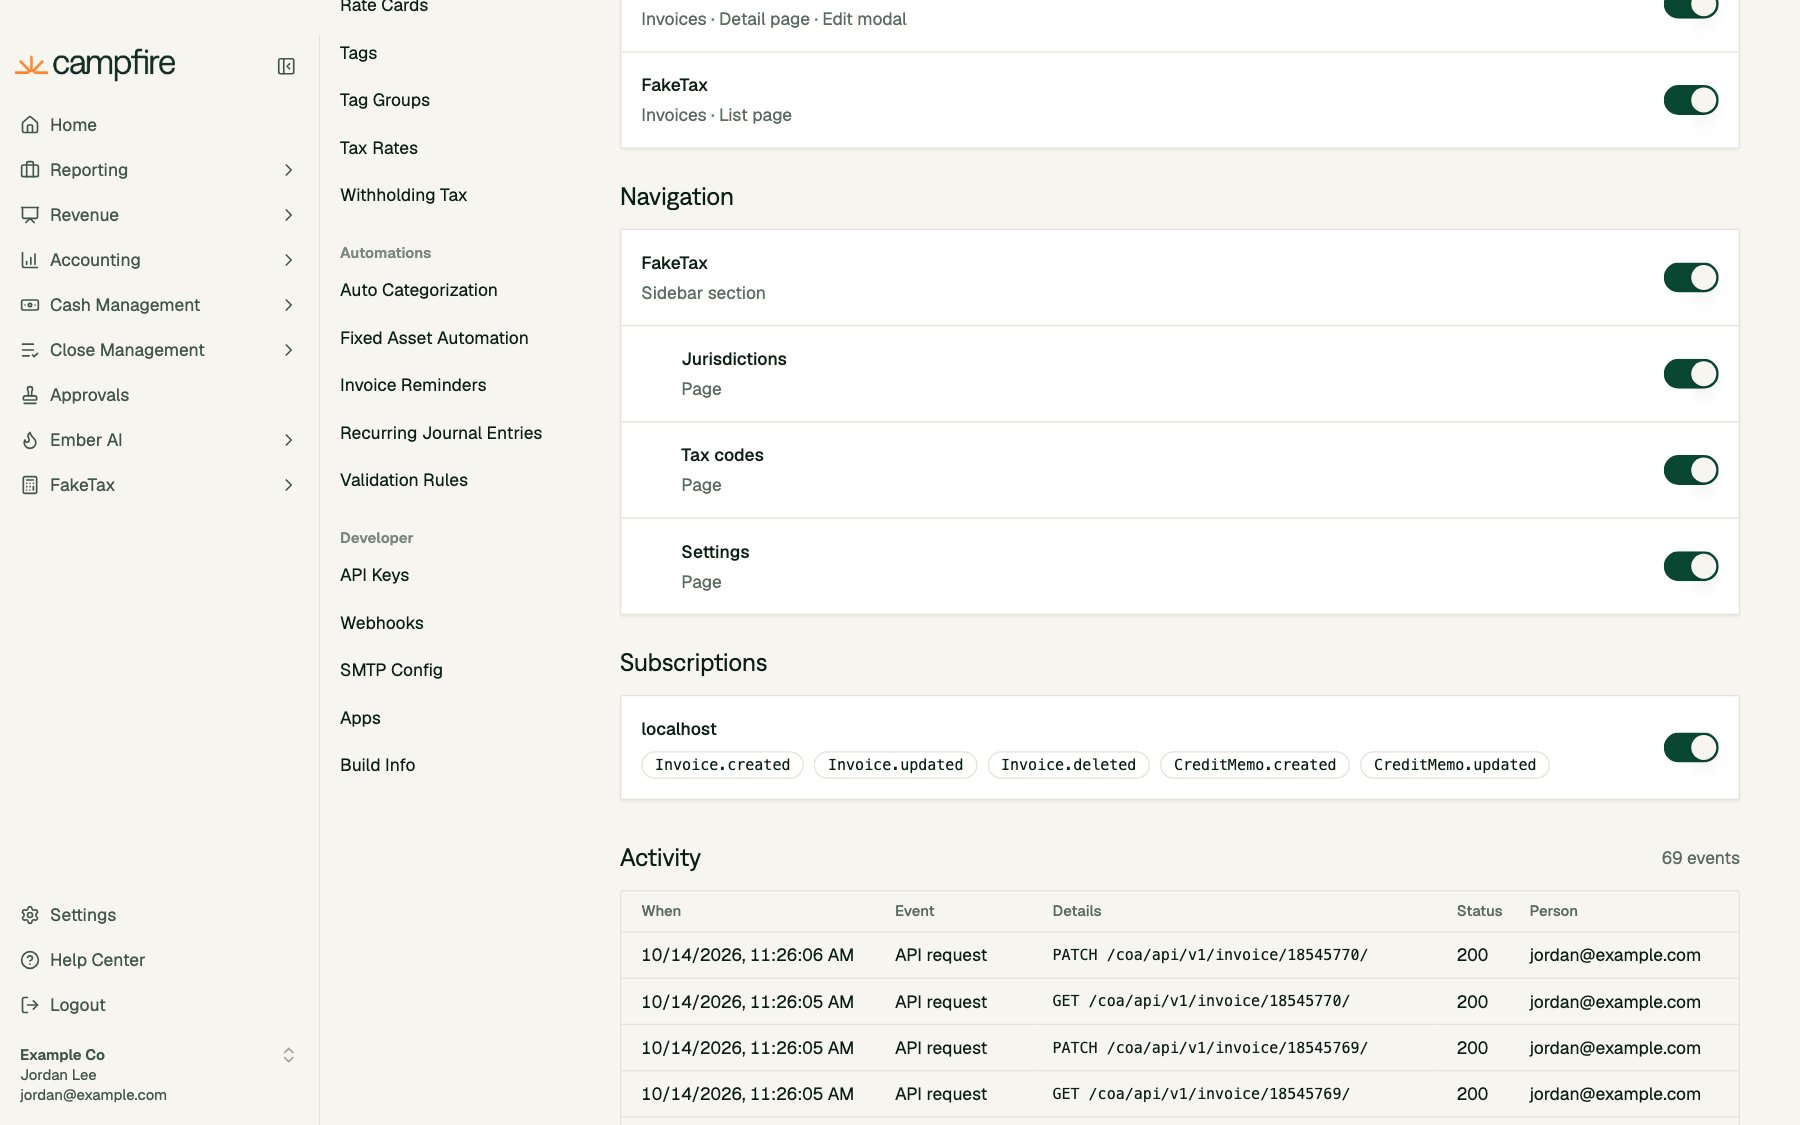Open the API Keys page

click(375, 575)
